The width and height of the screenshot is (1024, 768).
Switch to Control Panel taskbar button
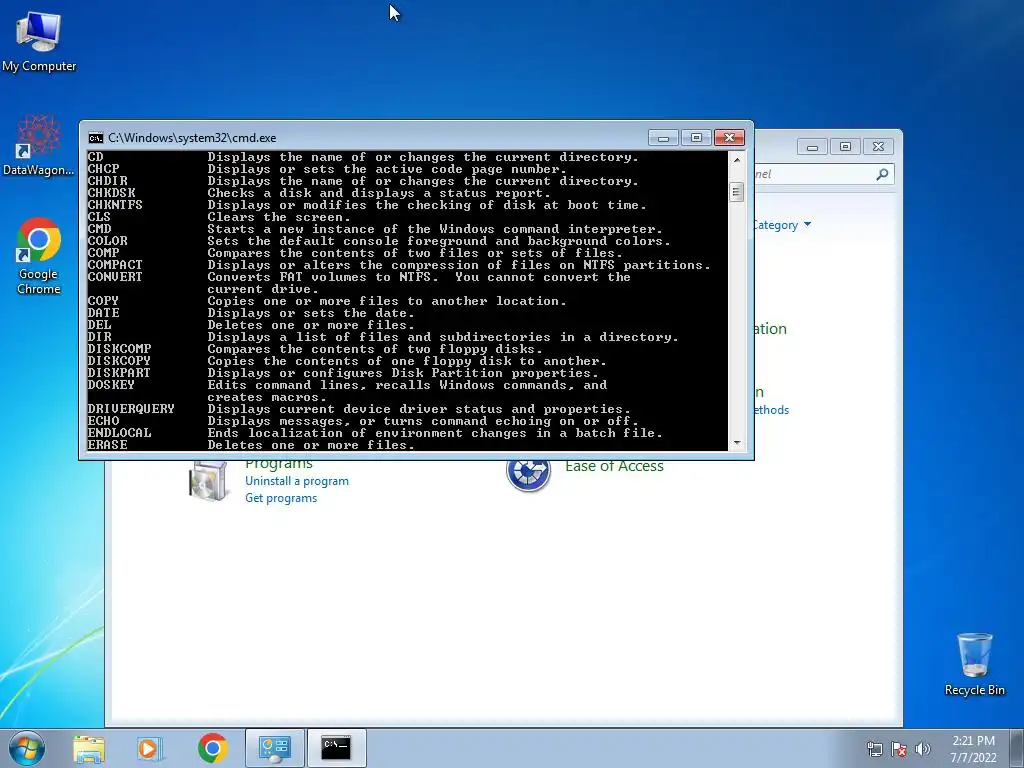pos(274,748)
